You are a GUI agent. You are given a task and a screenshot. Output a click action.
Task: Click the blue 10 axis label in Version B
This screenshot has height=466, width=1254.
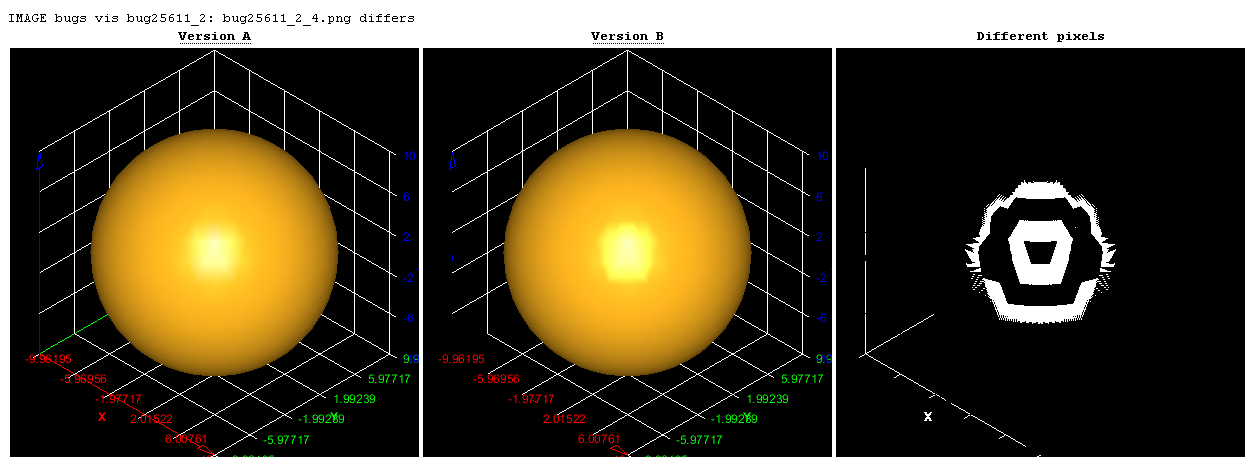coord(823,157)
